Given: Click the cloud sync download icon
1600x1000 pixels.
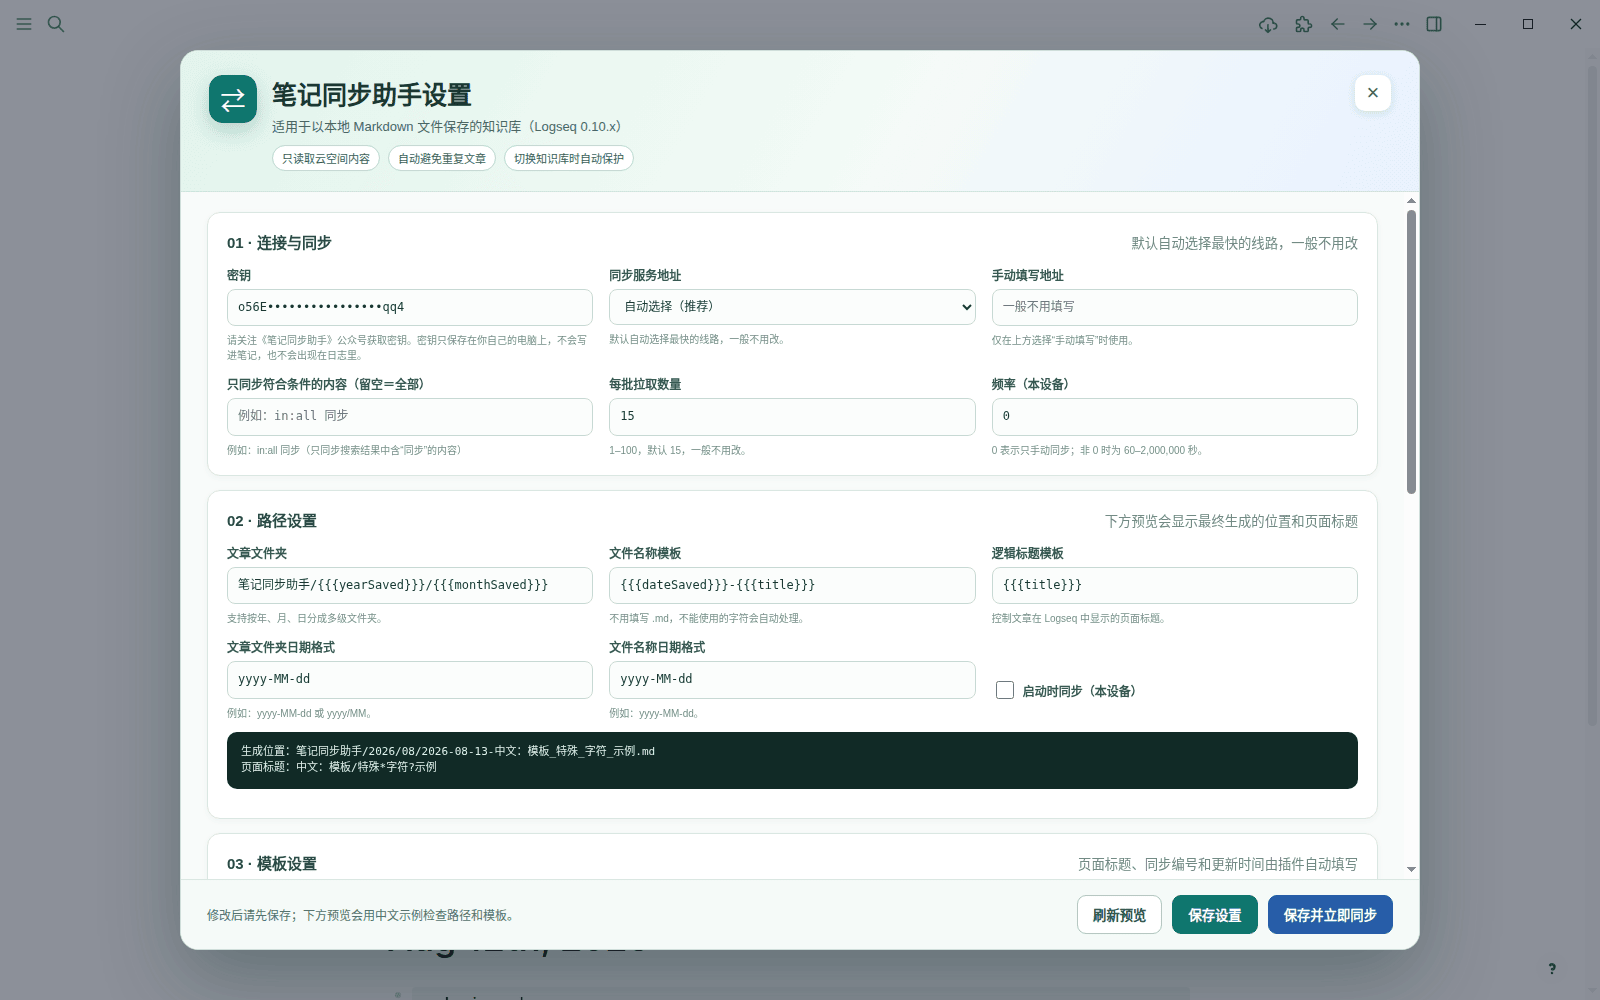Looking at the screenshot, I should click(1268, 24).
